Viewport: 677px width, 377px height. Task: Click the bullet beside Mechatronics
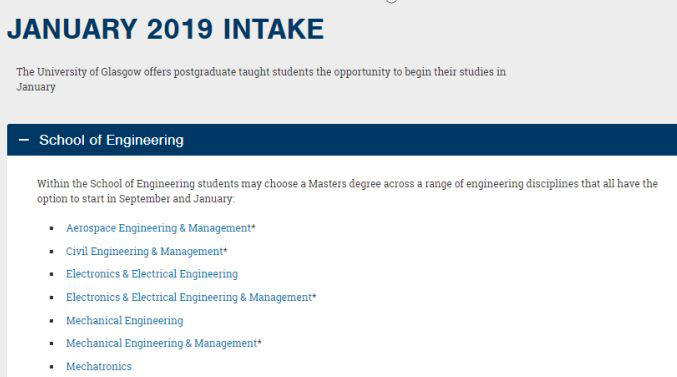[51, 367]
